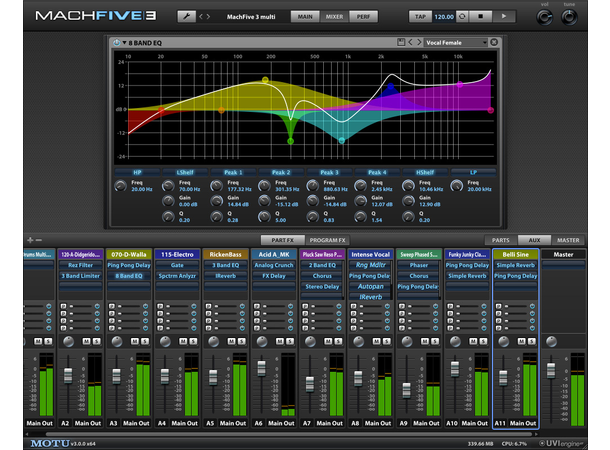Open the wrench settings menu
610x450 pixels.
click(x=187, y=16)
